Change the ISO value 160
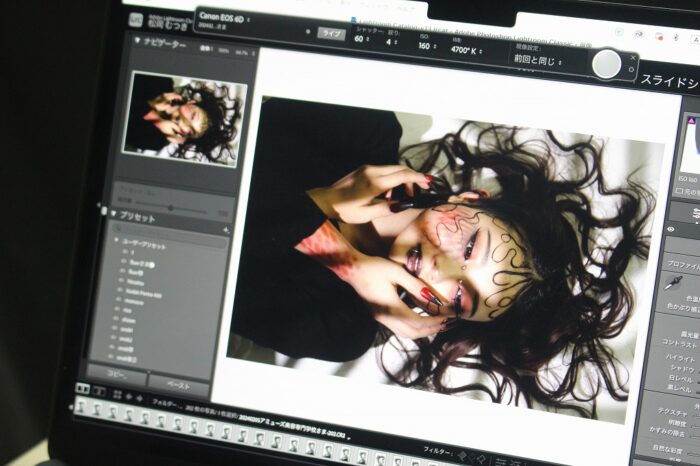The height and width of the screenshot is (466, 700). point(426,46)
